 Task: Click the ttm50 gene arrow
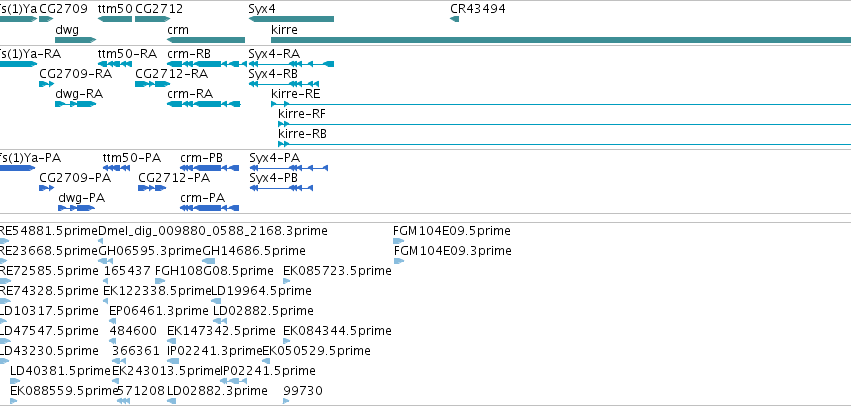tap(115, 20)
